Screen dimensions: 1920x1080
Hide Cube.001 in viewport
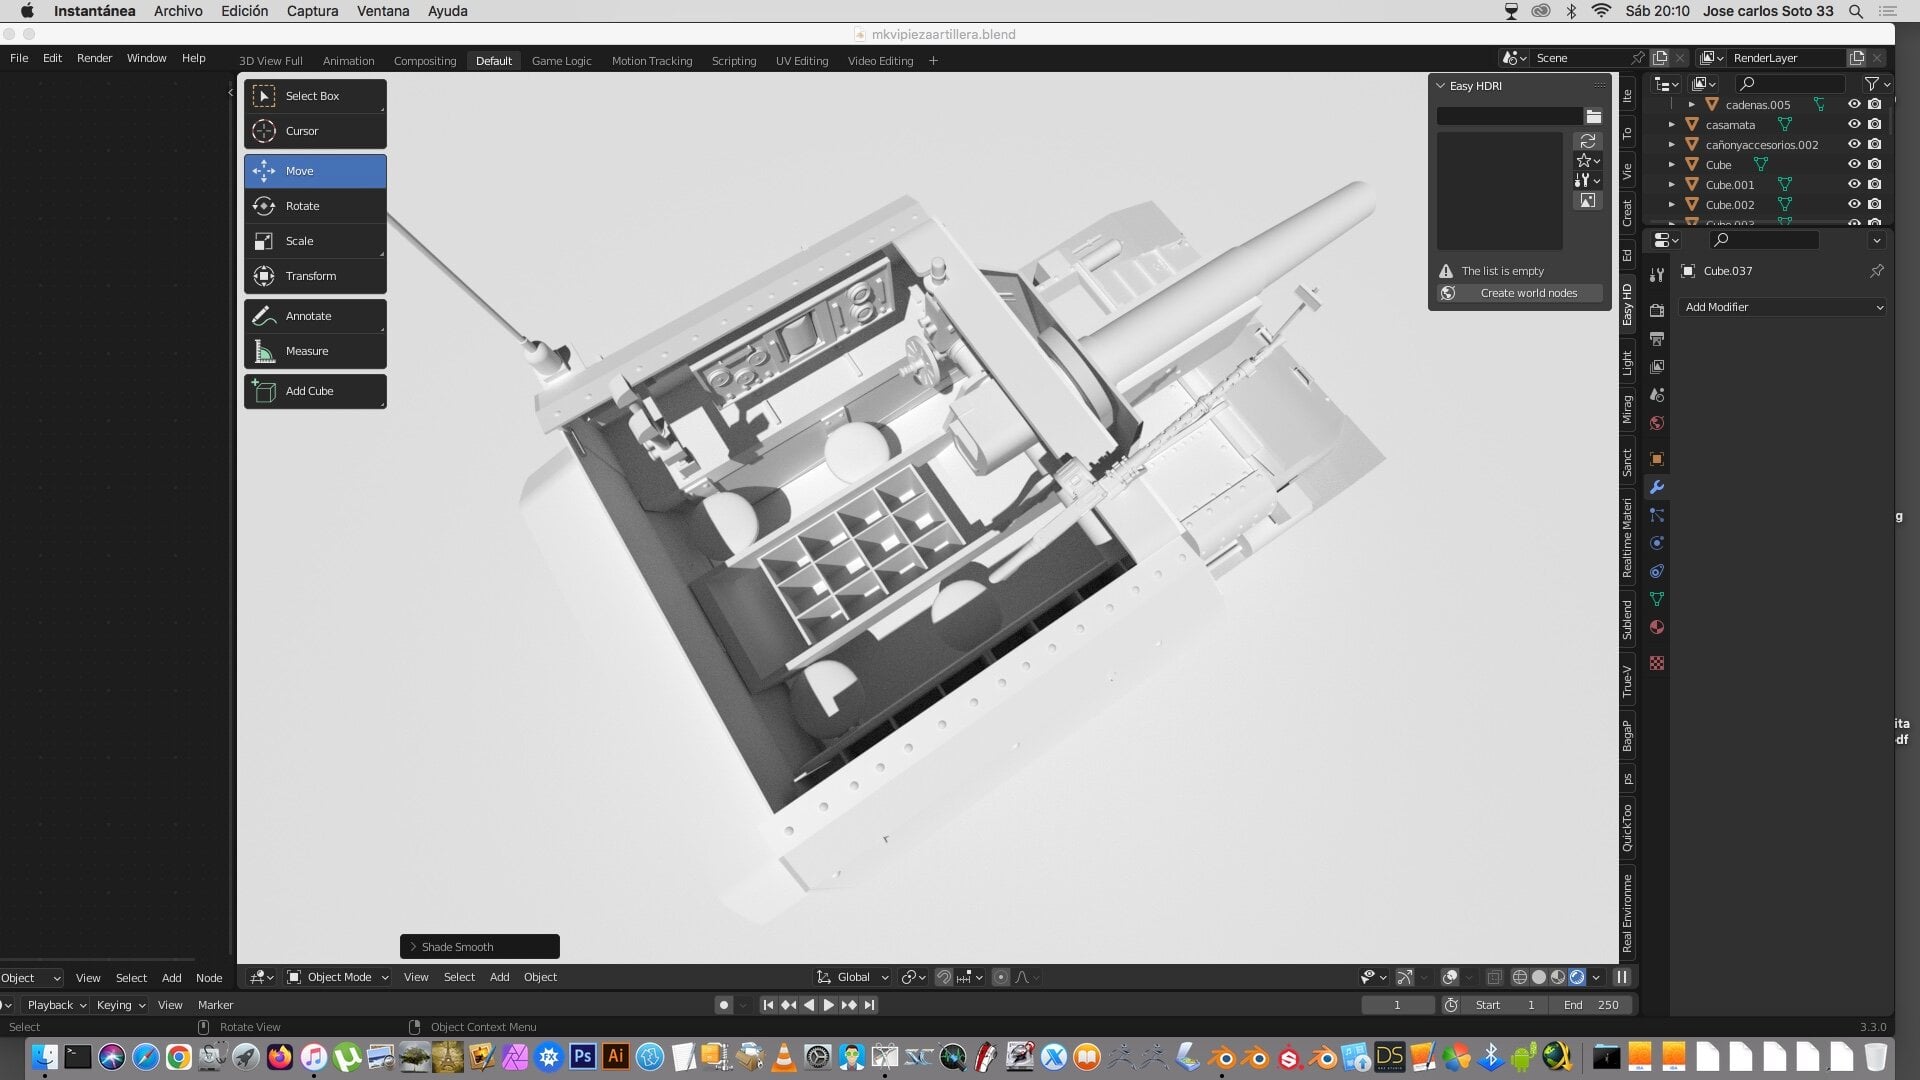(x=1854, y=184)
